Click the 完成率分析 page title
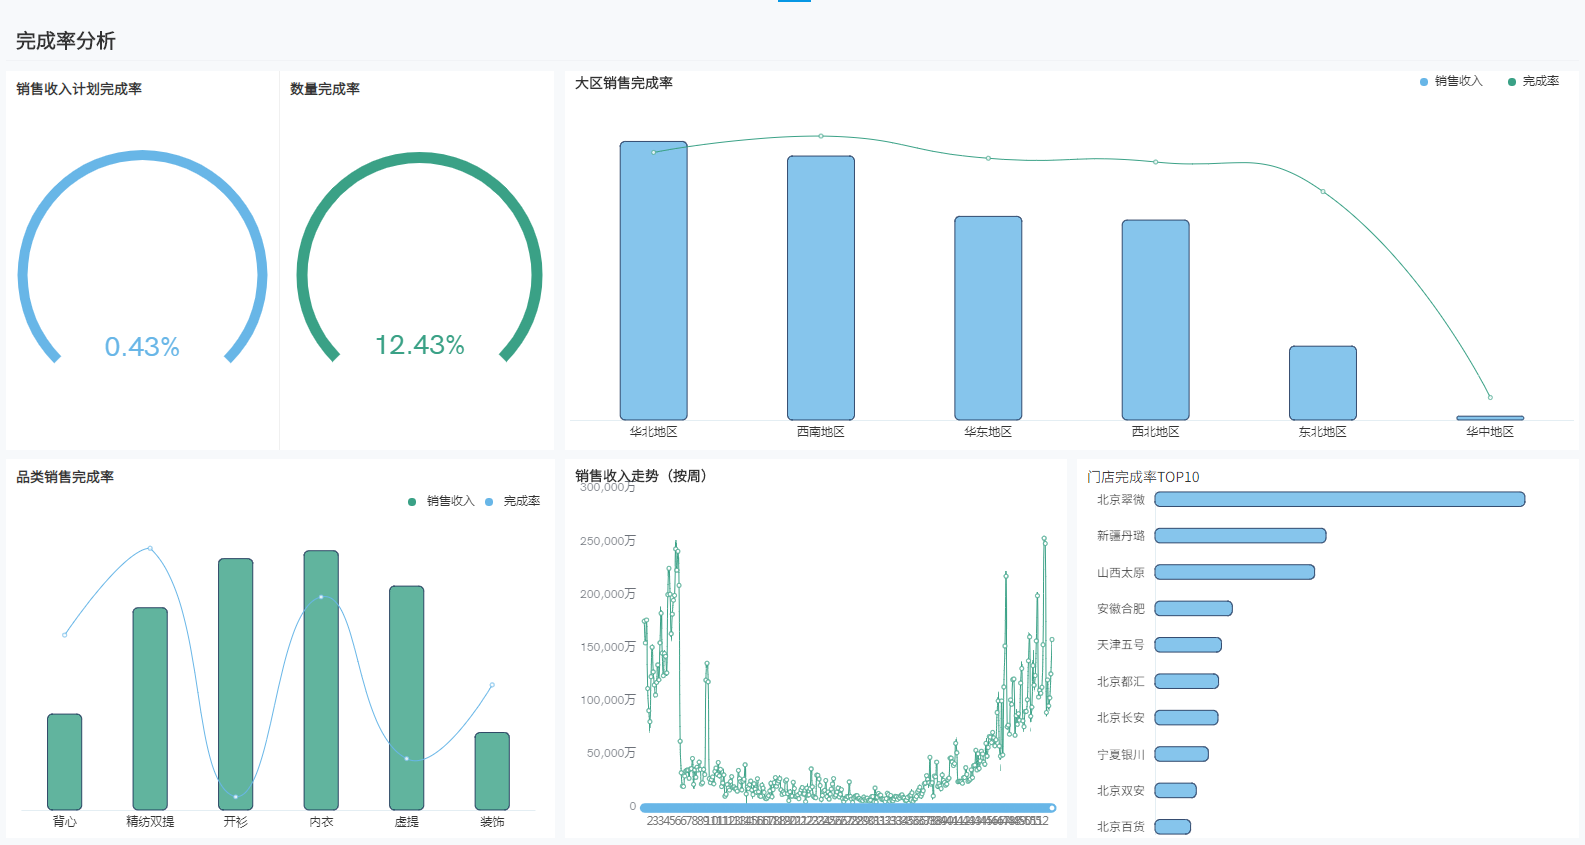1585x845 pixels. point(66,41)
